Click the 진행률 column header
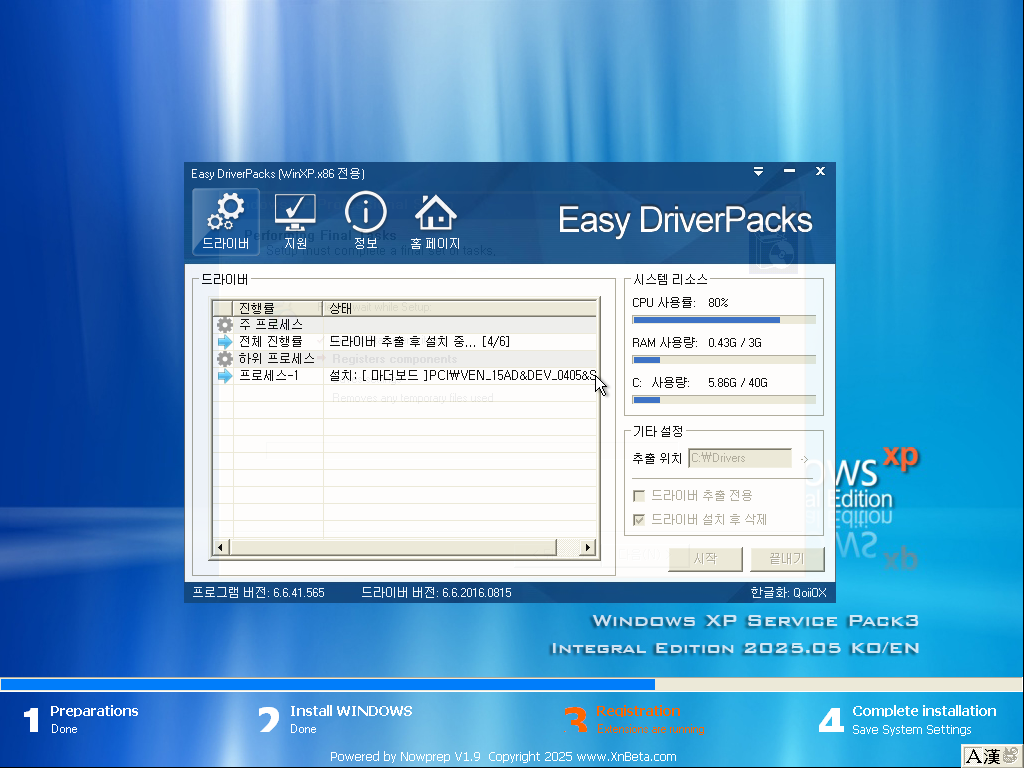 tap(278, 308)
